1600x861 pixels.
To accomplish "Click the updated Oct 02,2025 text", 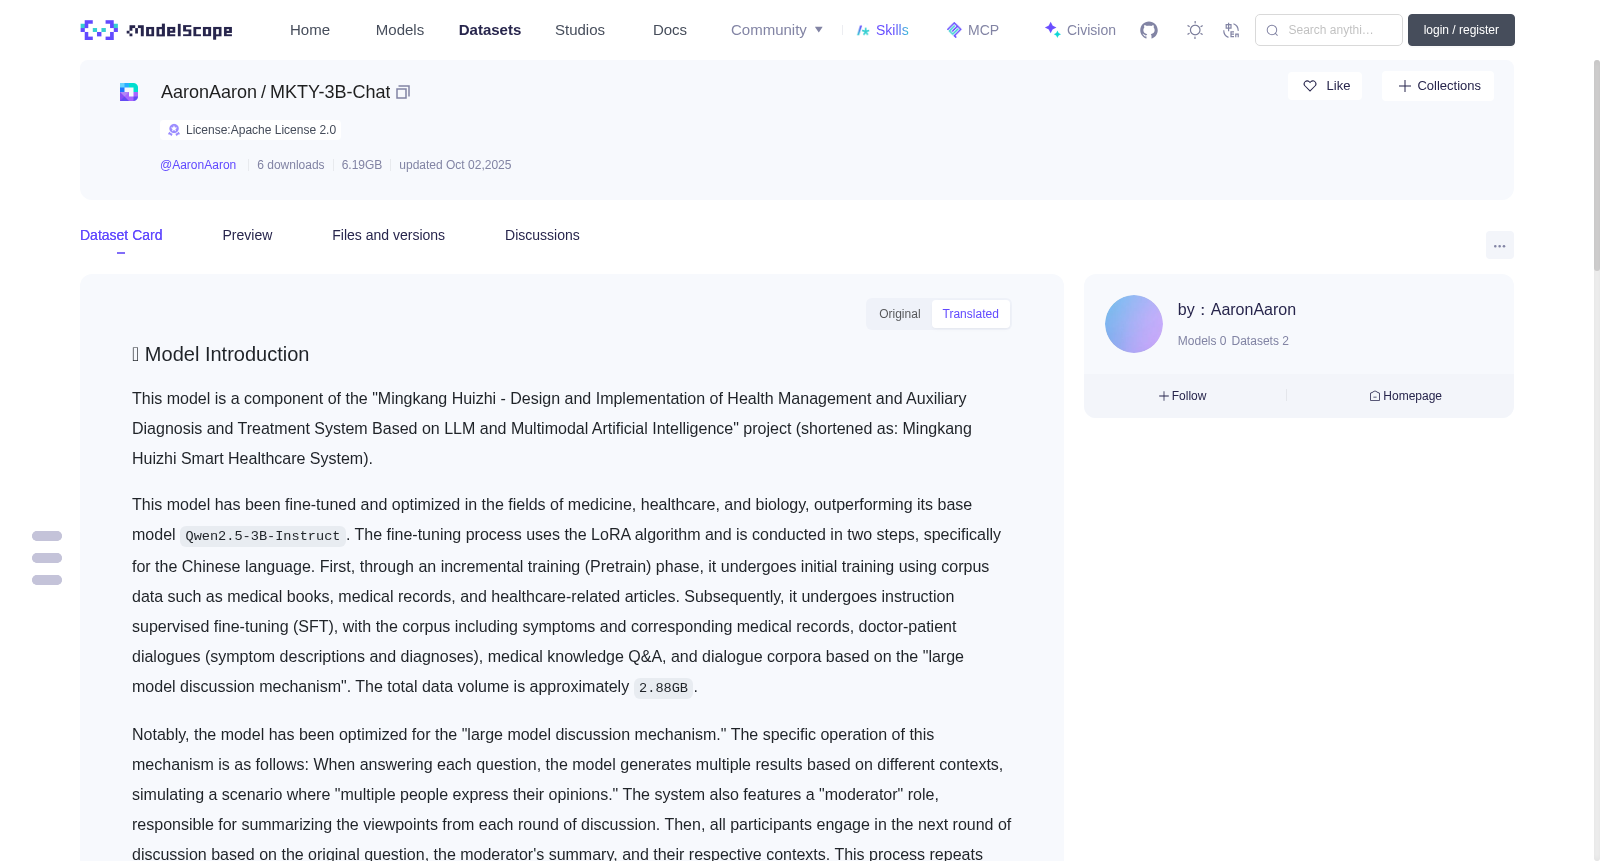I will 455,165.
